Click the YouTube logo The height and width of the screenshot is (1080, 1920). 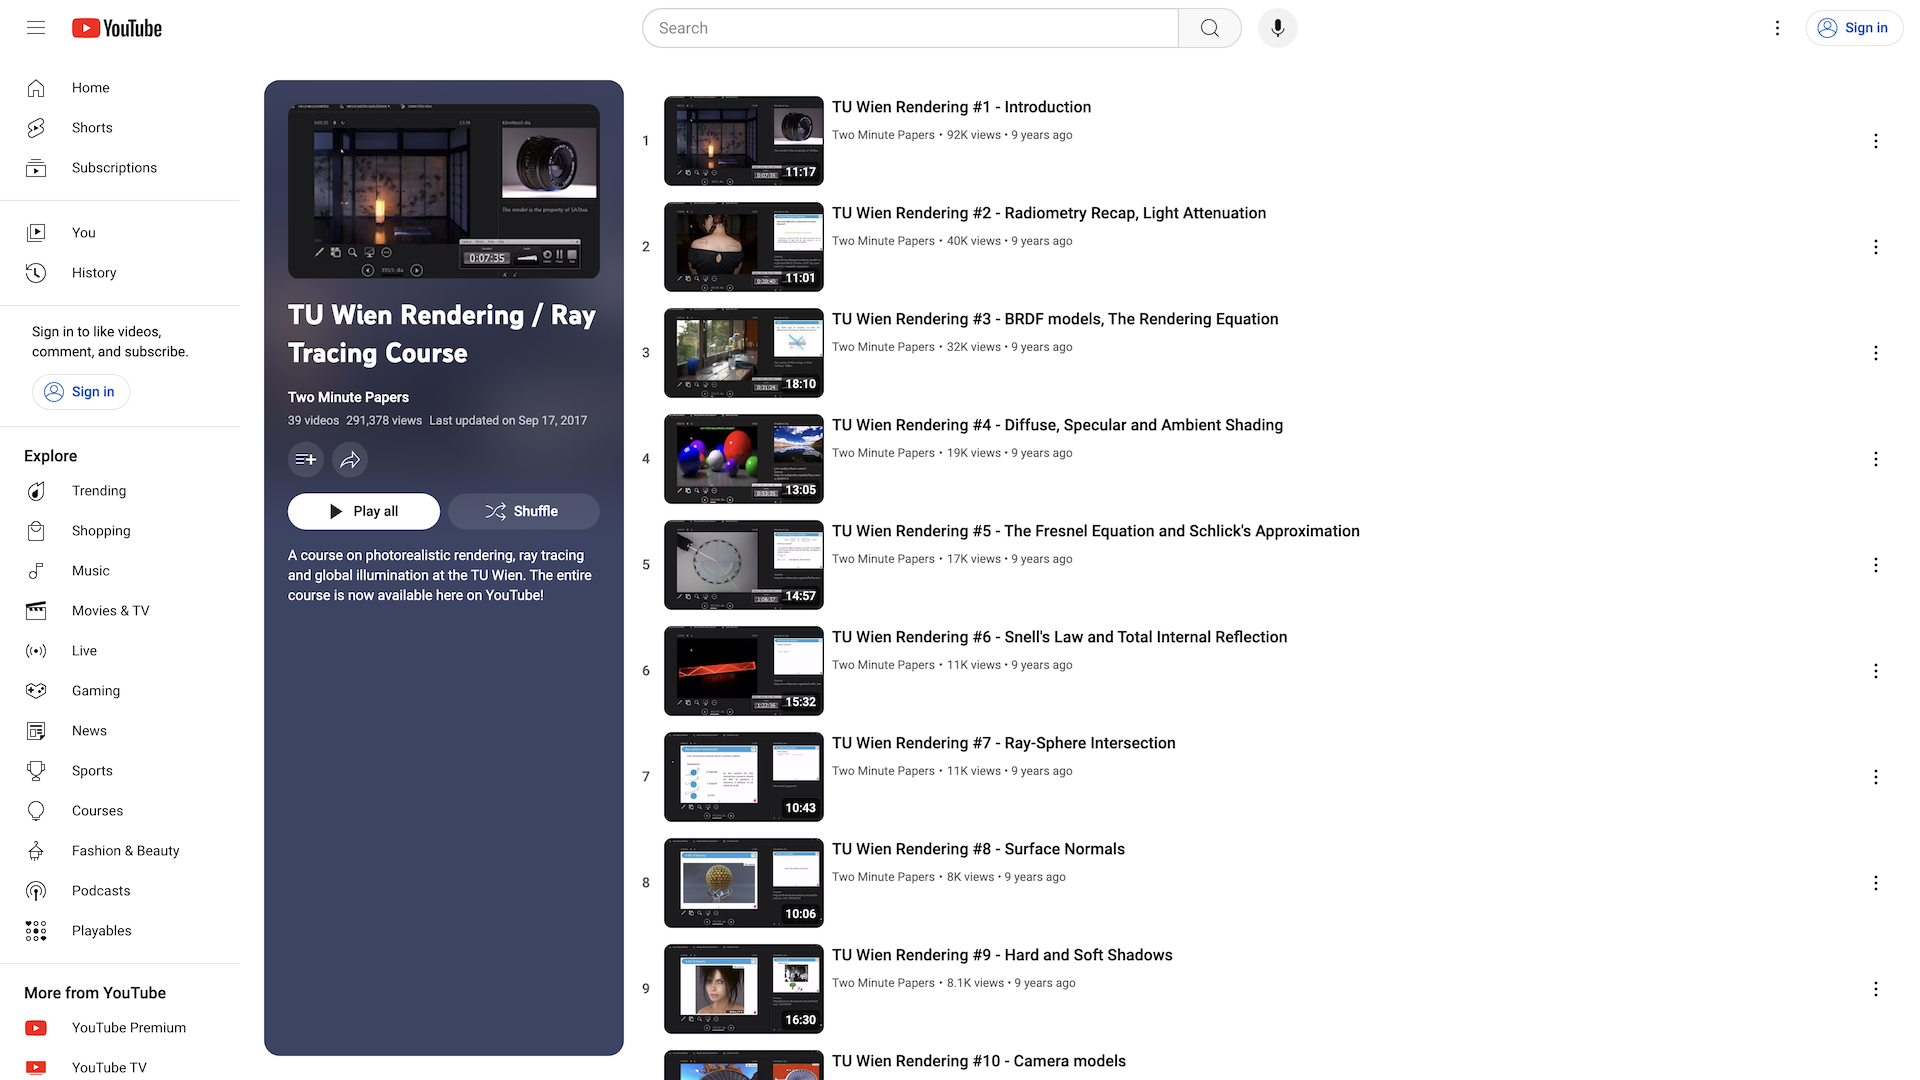(117, 28)
